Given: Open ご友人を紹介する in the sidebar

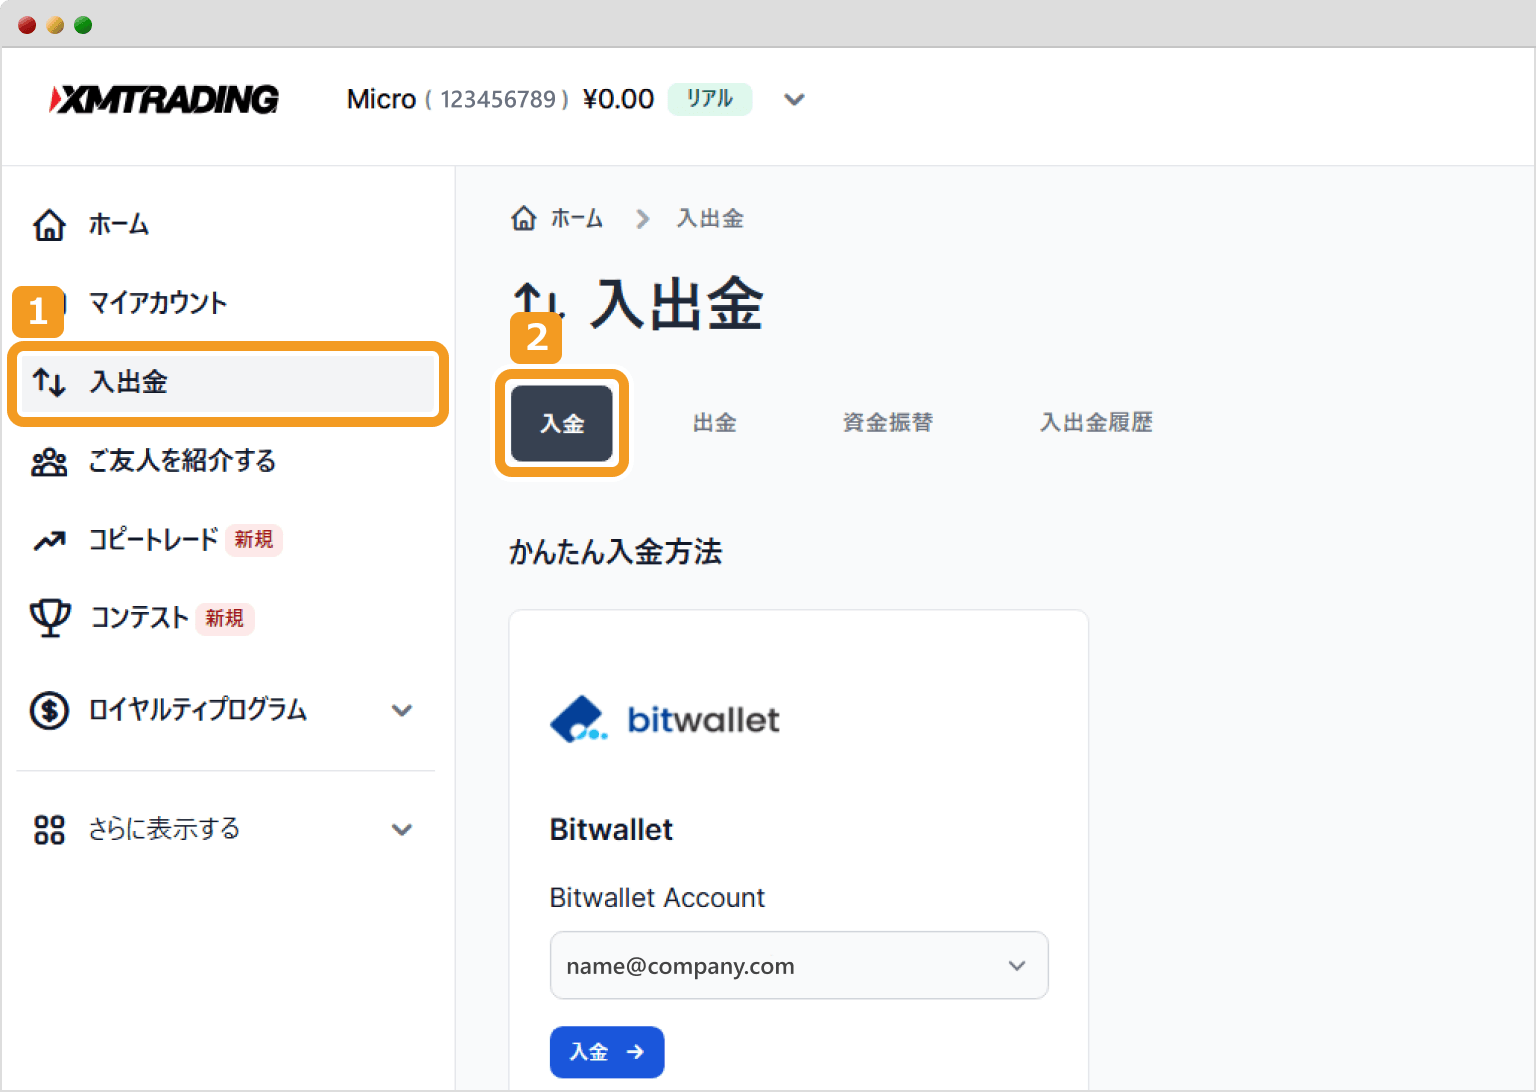Looking at the screenshot, I should click(x=182, y=461).
